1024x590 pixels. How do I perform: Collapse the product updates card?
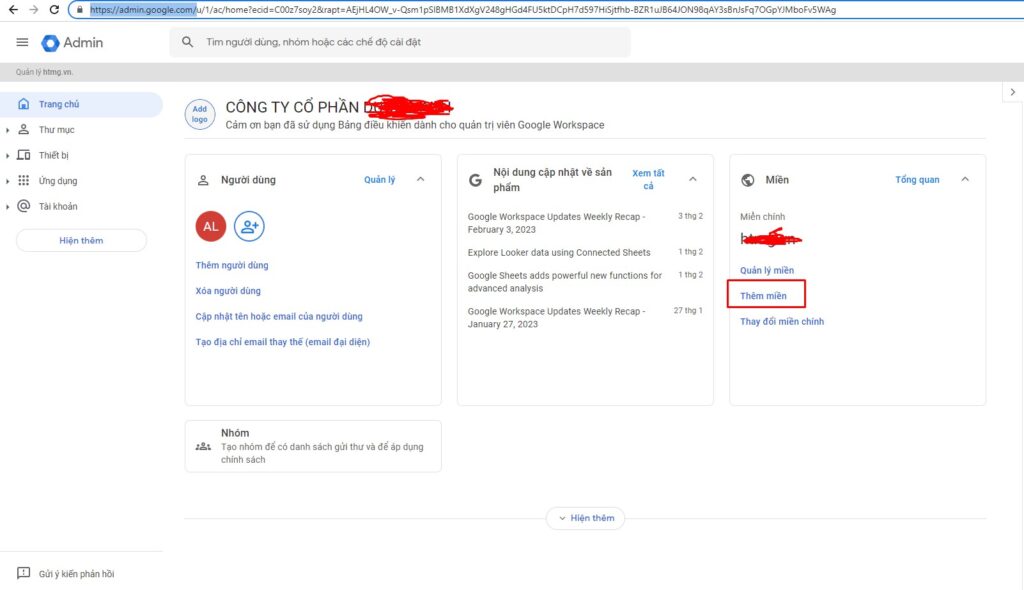[x=692, y=180]
